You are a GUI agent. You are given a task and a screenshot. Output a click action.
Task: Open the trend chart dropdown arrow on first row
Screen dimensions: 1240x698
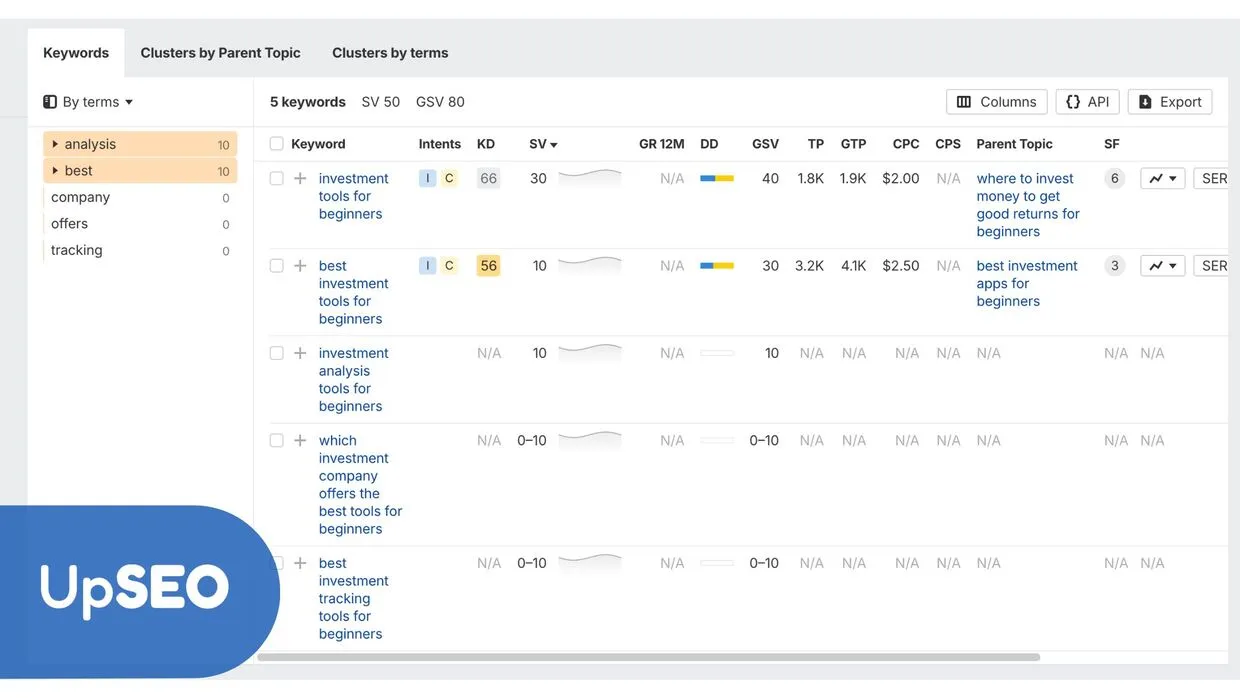[x=1173, y=178]
